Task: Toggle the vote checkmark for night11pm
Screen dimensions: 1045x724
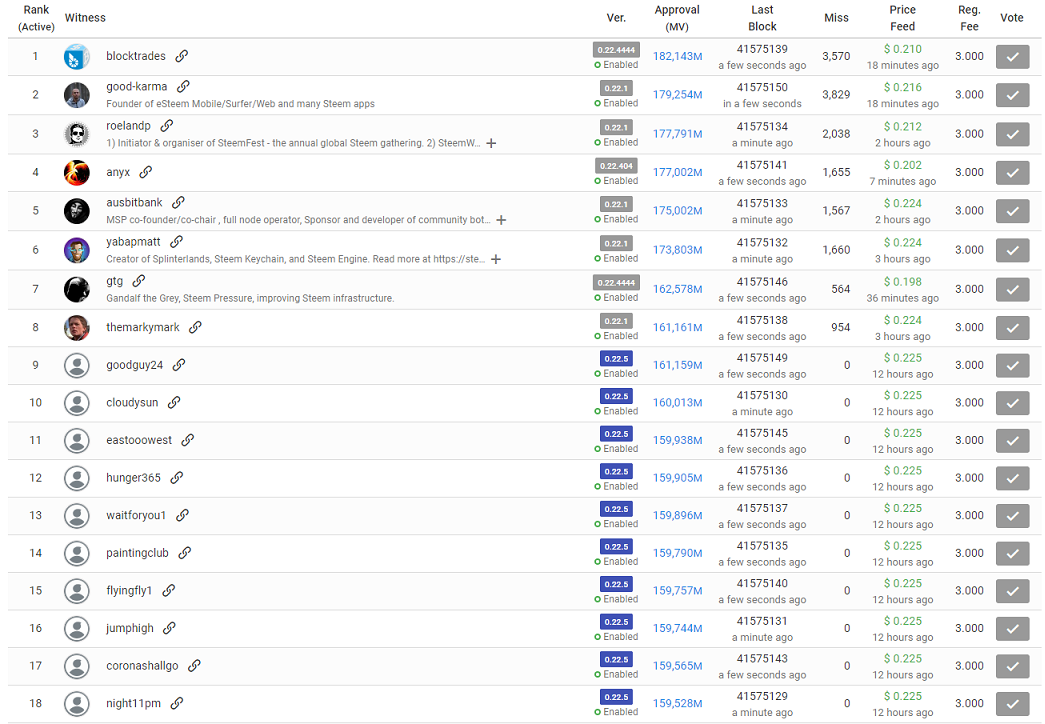Action: click(1012, 703)
